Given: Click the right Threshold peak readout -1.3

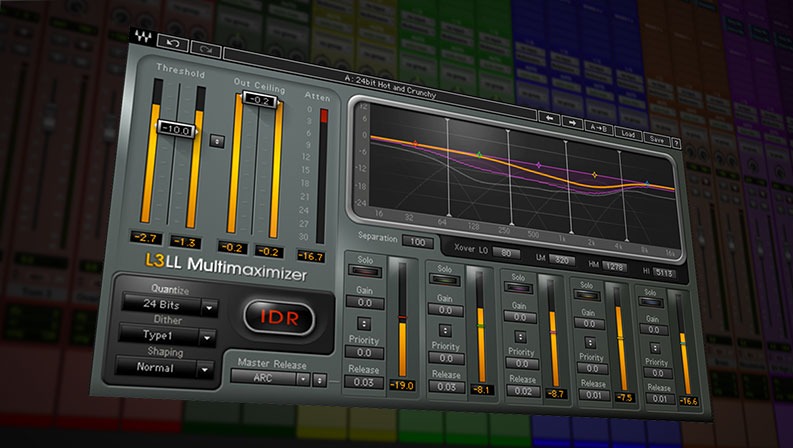Looking at the screenshot, I should [185, 242].
